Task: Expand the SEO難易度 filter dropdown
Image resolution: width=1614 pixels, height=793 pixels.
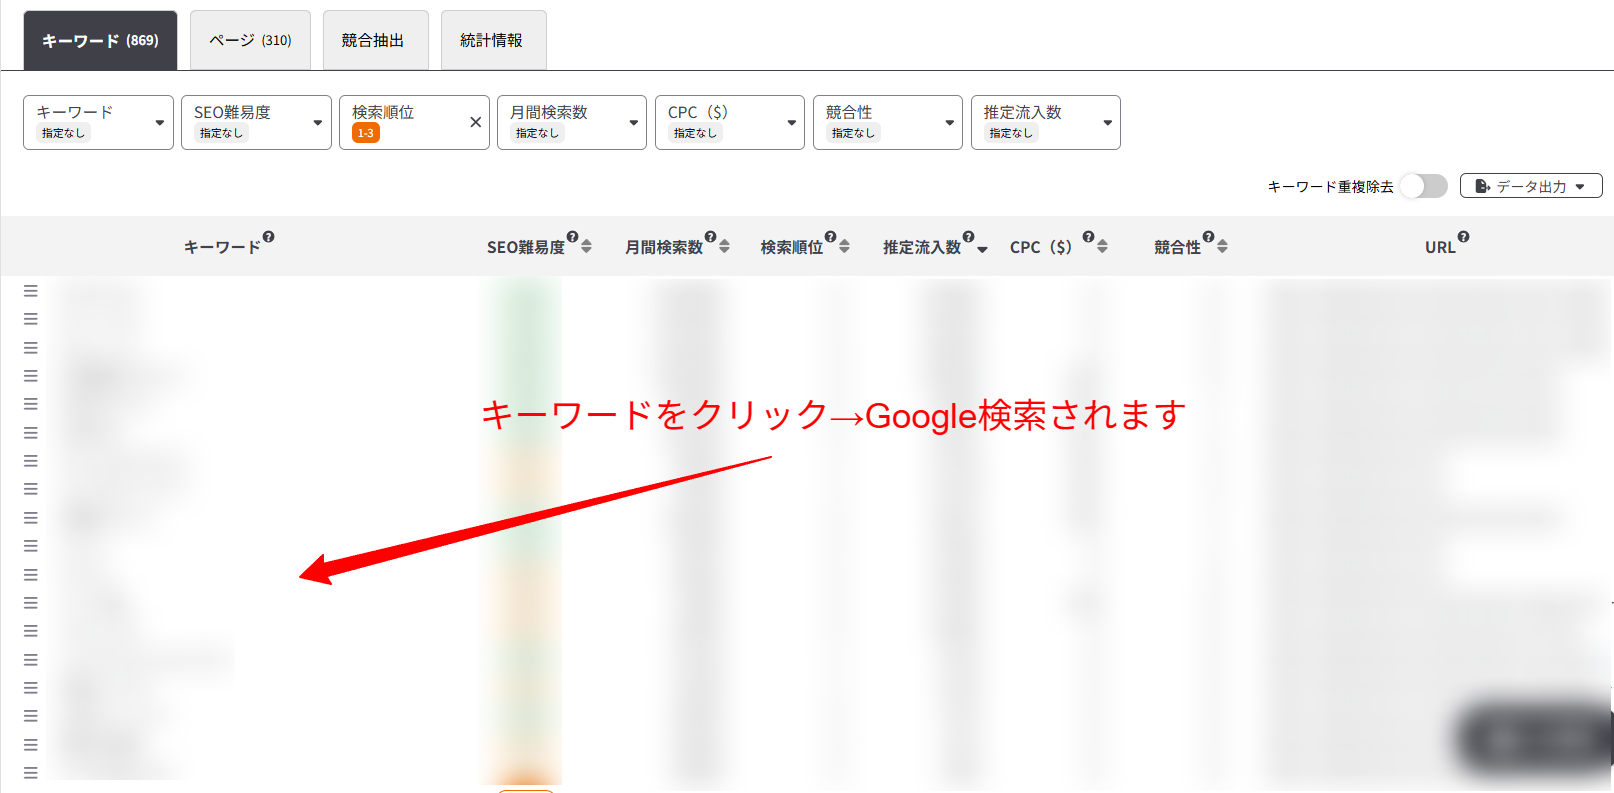Action: [256, 122]
